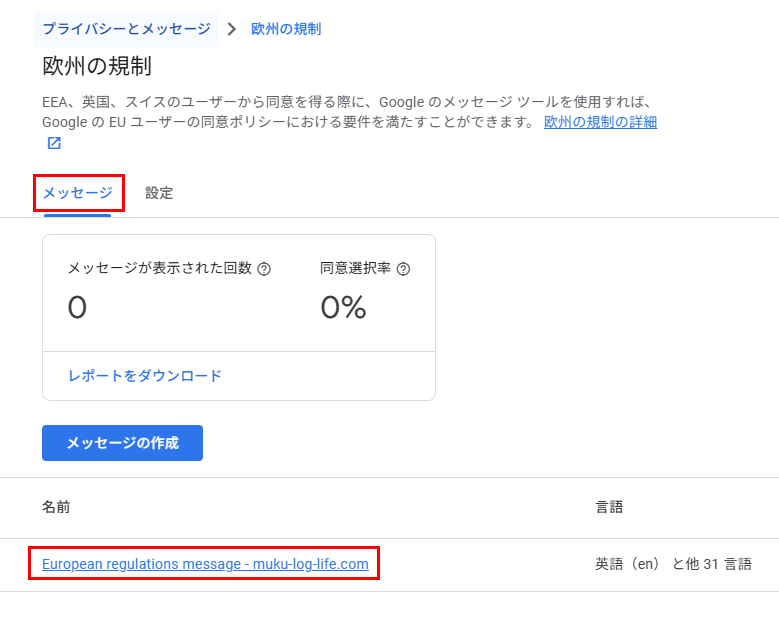Click the メッセージが表示された回数 label
Viewport: 779px width, 619px height.
point(159,269)
